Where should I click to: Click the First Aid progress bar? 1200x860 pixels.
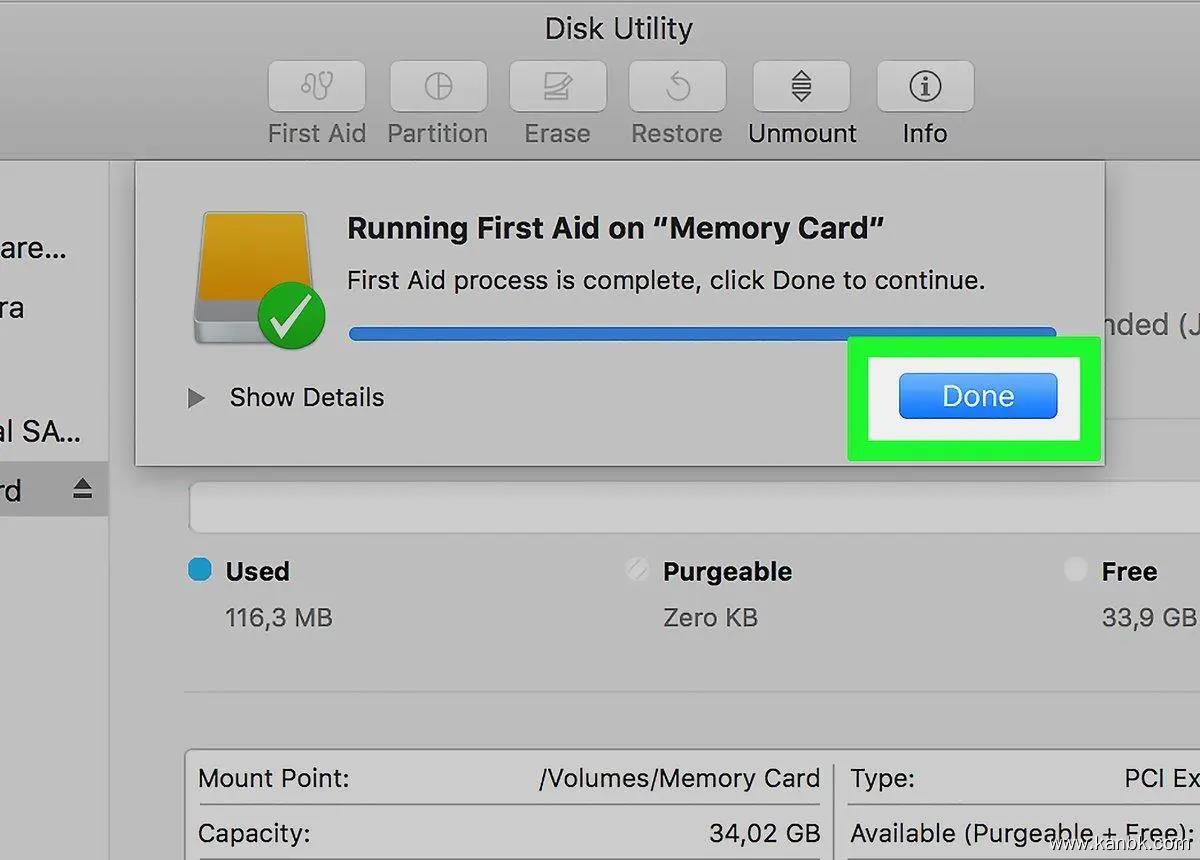pos(700,333)
